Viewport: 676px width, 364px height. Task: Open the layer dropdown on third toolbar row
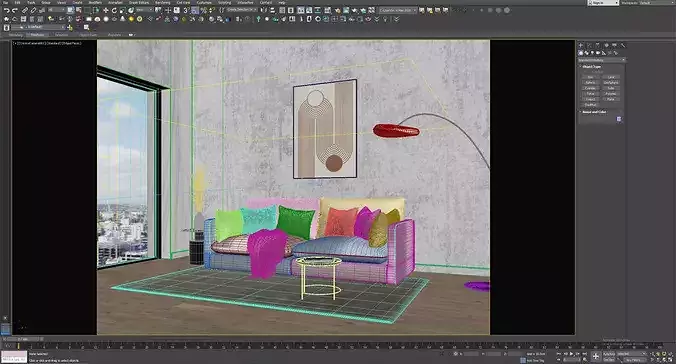click(x=38, y=27)
